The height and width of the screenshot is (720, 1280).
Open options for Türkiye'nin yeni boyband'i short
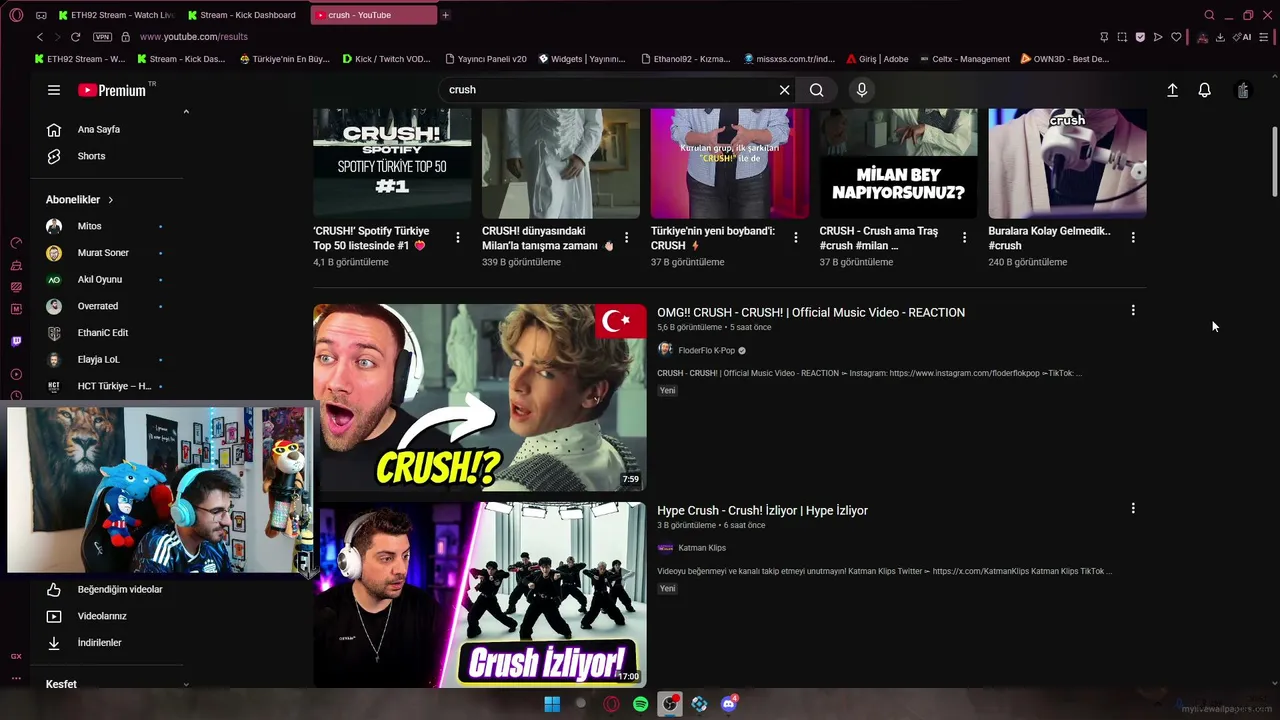coord(796,238)
